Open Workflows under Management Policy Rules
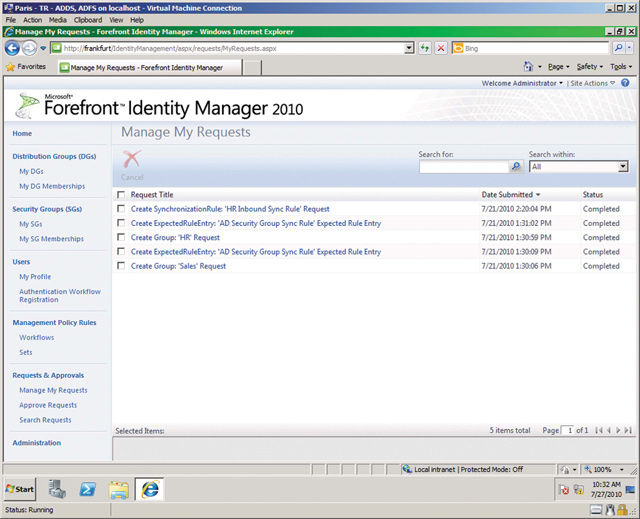This screenshot has height=519, width=640. pos(37,337)
